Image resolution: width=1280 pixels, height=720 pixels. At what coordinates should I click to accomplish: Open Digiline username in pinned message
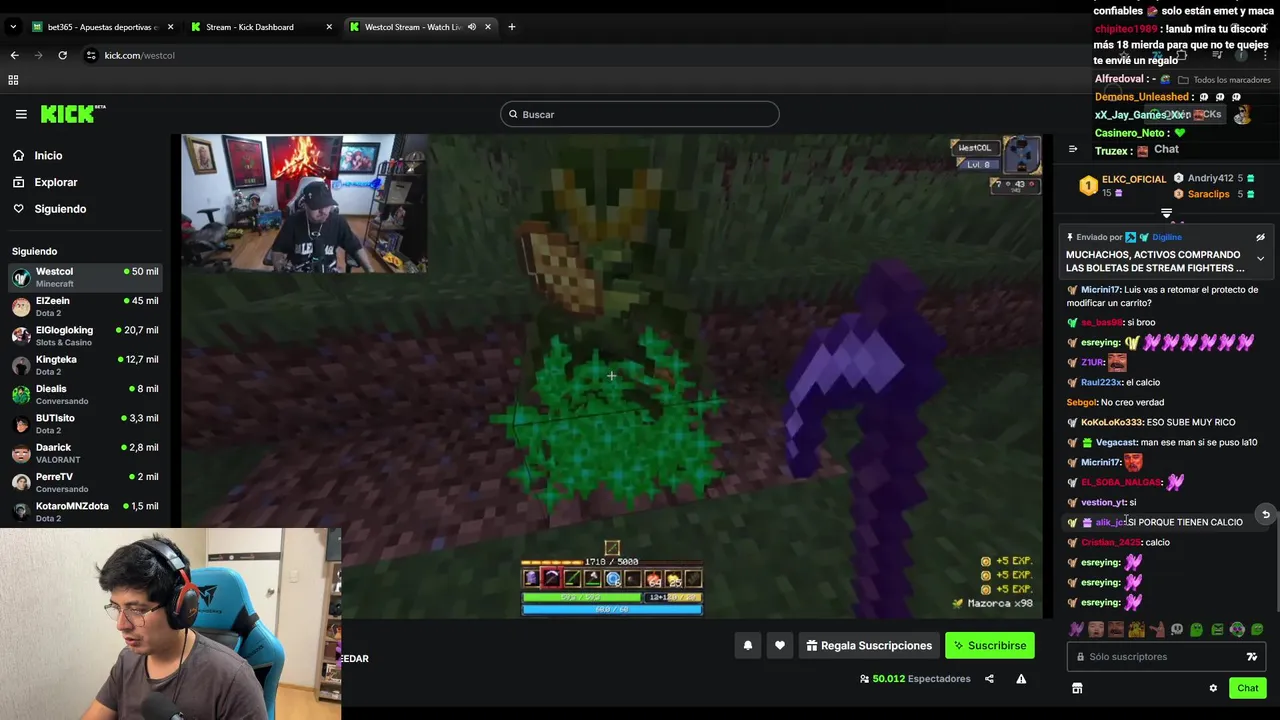(x=1166, y=238)
